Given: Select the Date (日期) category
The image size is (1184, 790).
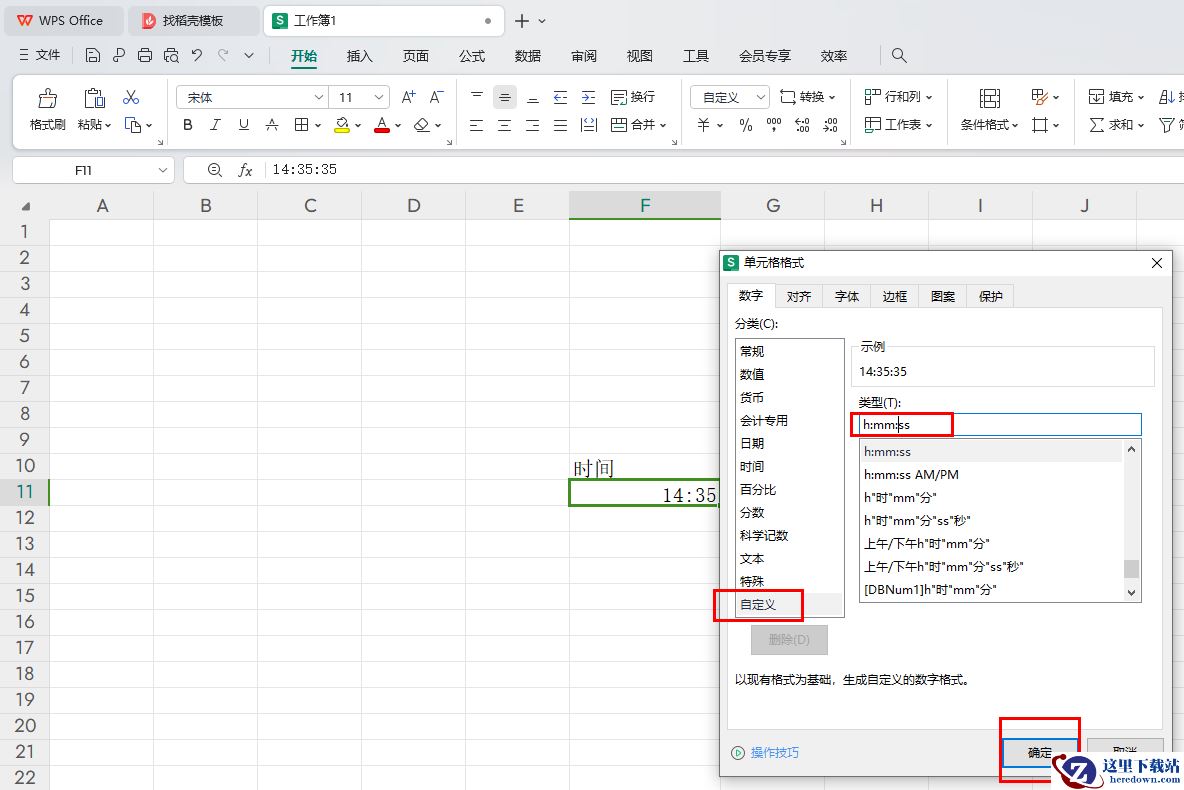Looking at the screenshot, I should [789, 443].
